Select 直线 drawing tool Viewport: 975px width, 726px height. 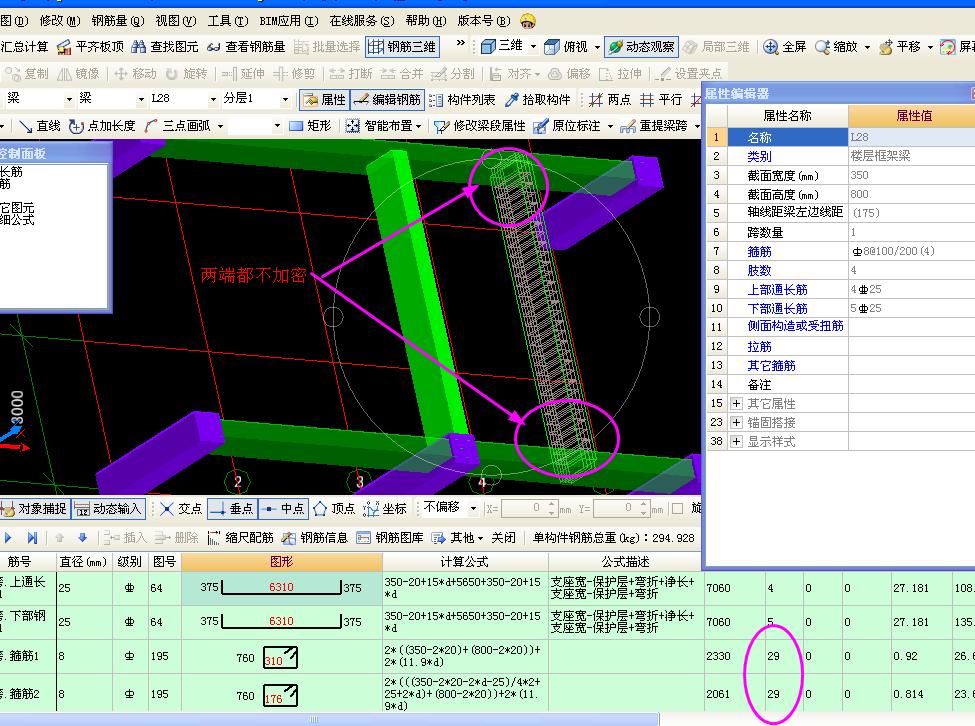(39, 126)
